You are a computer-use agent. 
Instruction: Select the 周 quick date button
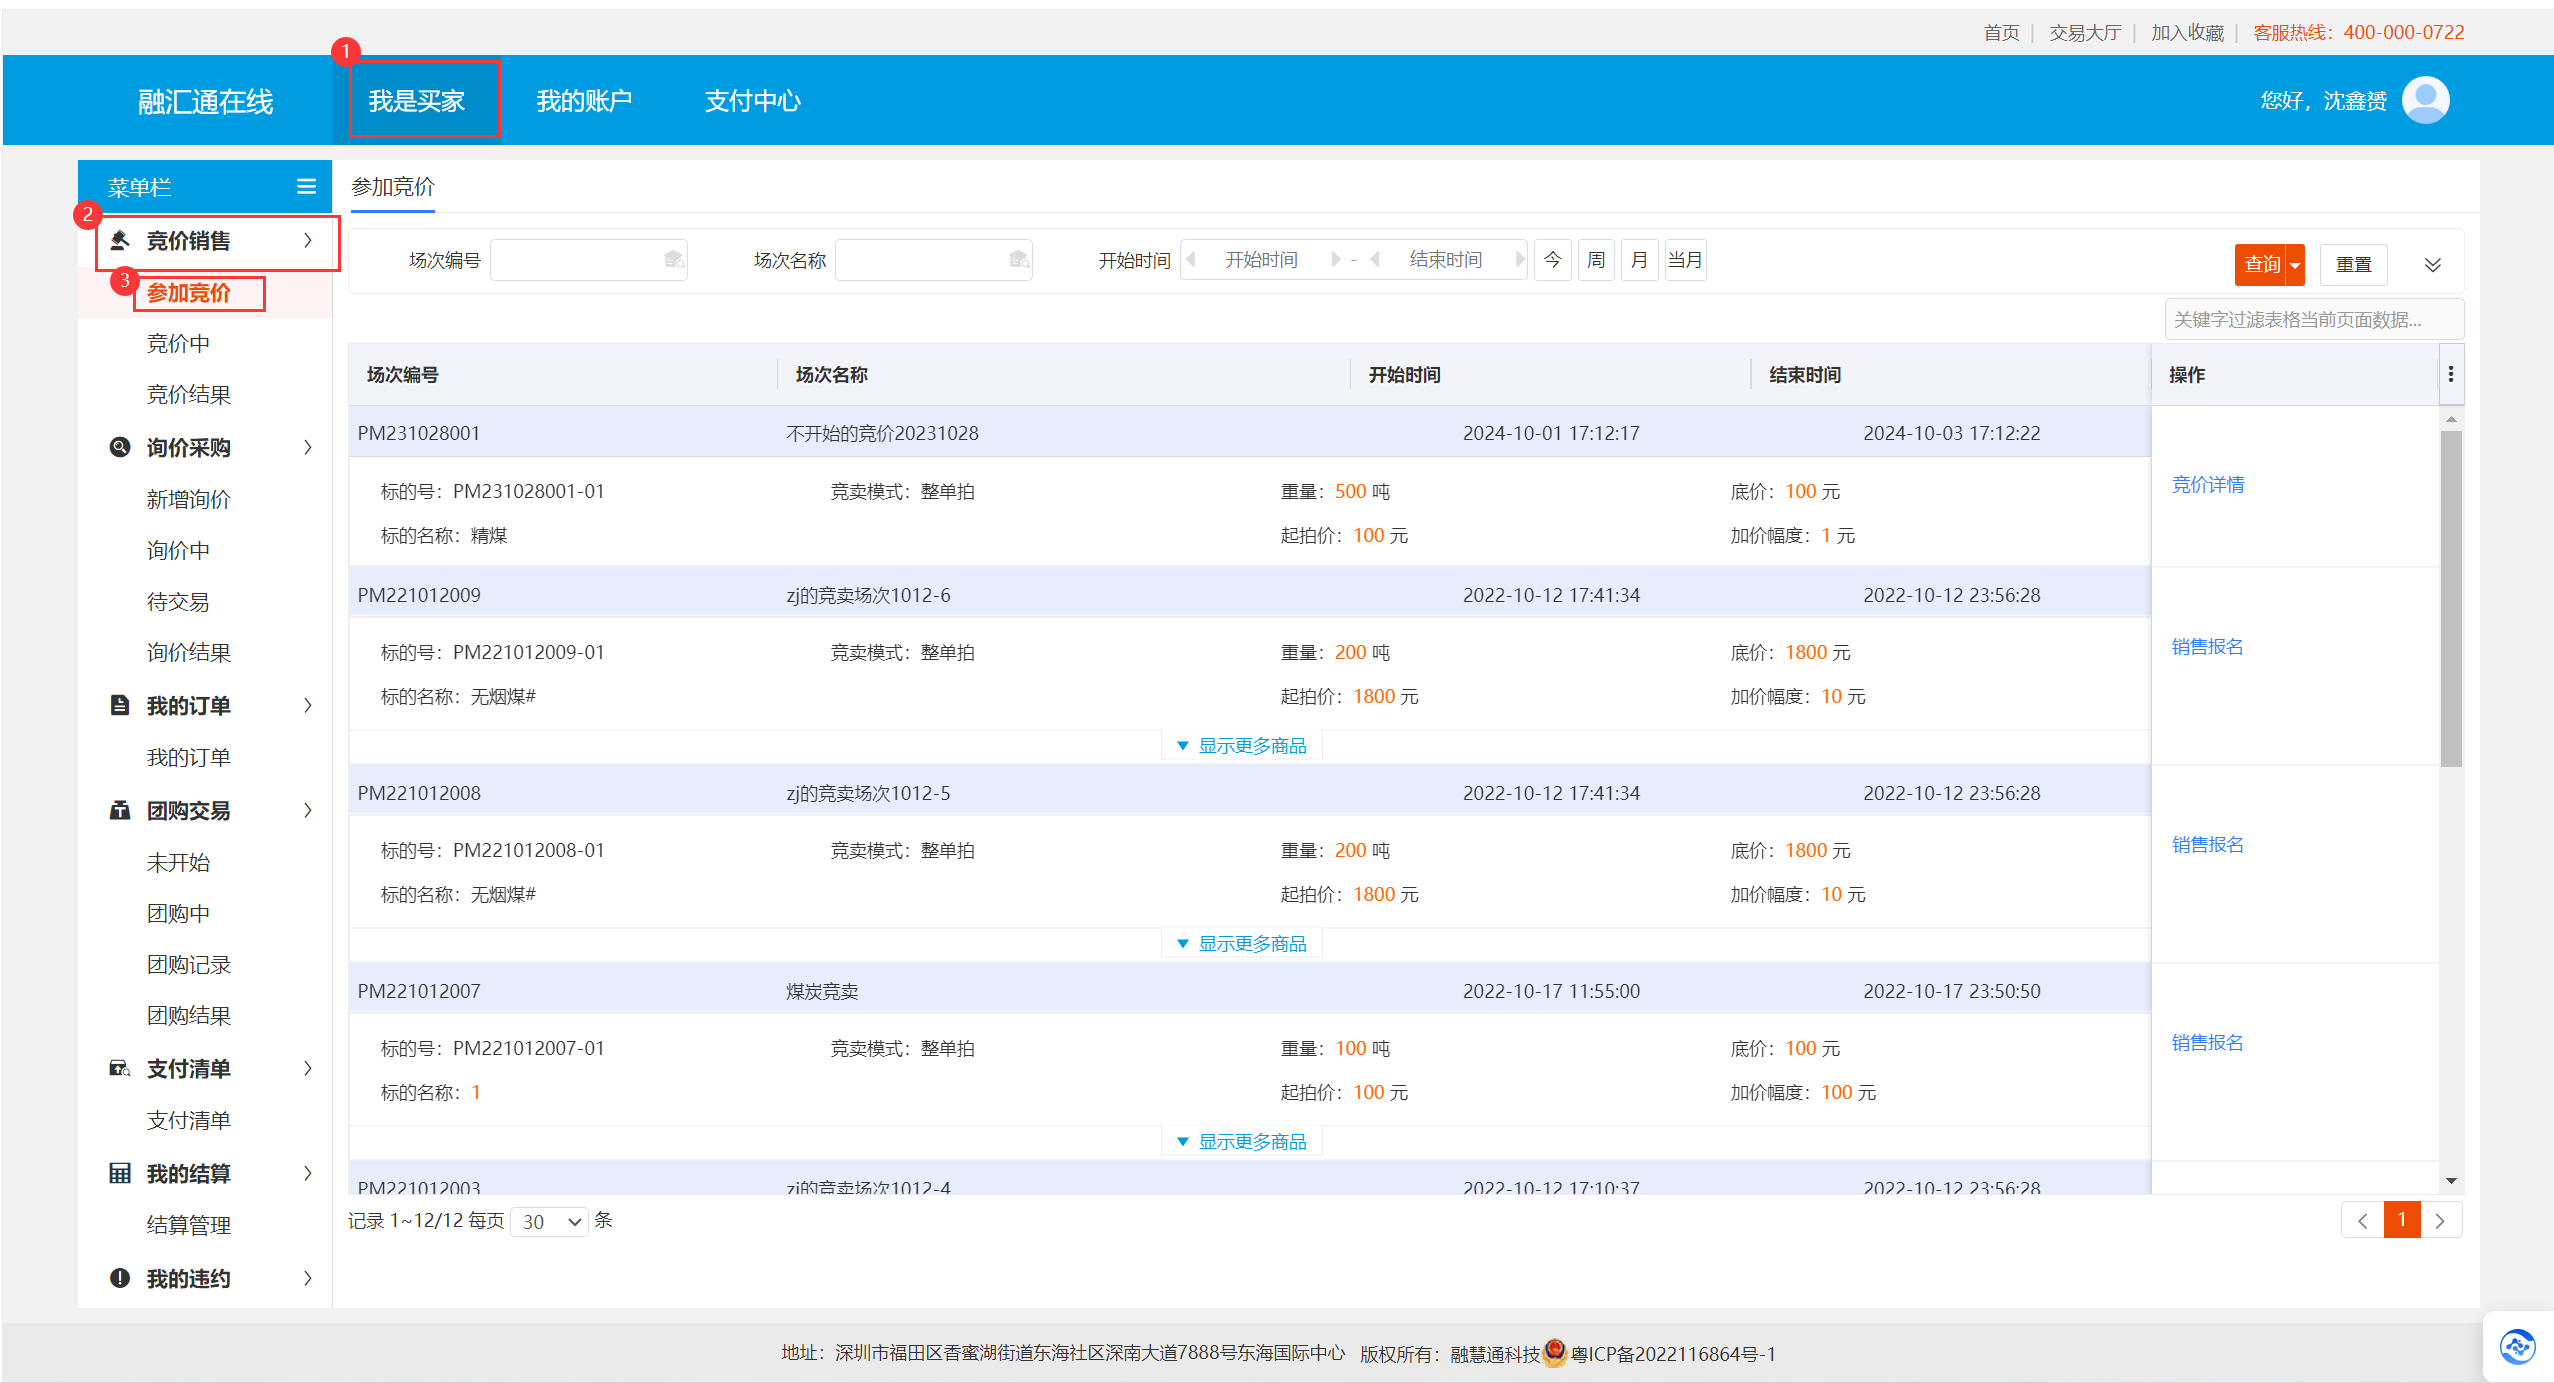tap(1596, 260)
